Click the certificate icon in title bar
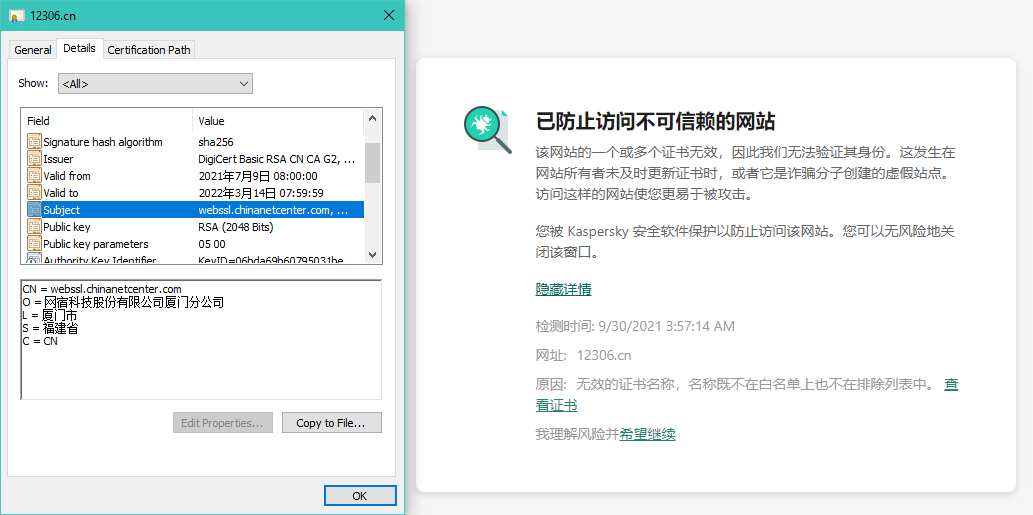The height and width of the screenshot is (515, 1033). point(16,15)
